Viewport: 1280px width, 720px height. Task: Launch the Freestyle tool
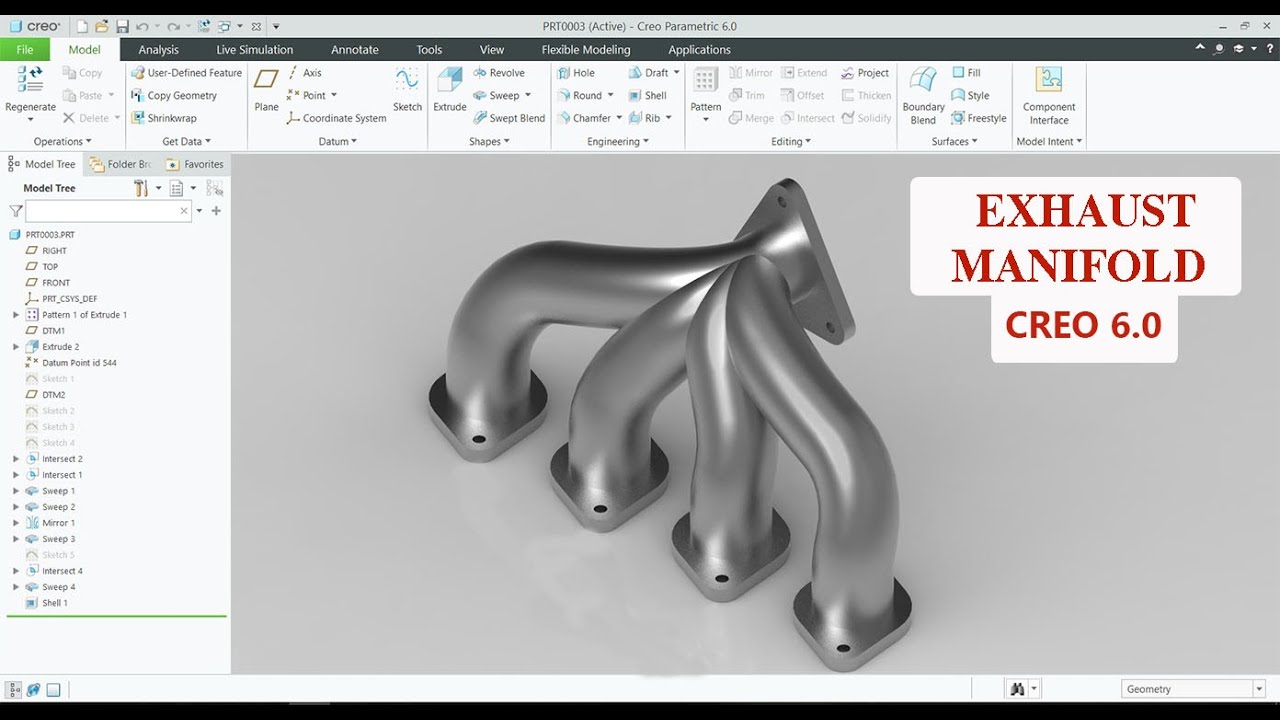point(979,118)
